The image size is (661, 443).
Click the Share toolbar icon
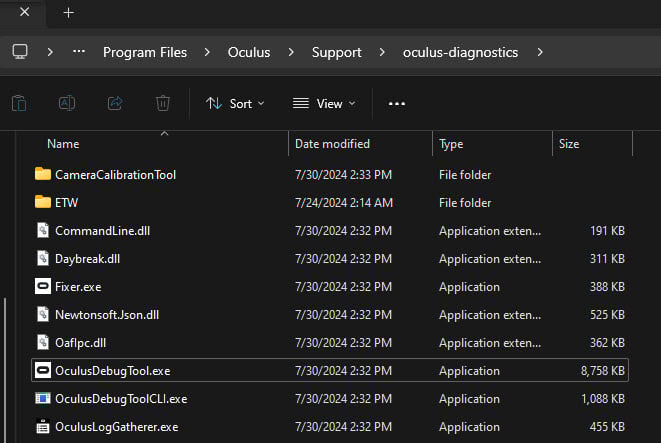(x=115, y=103)
